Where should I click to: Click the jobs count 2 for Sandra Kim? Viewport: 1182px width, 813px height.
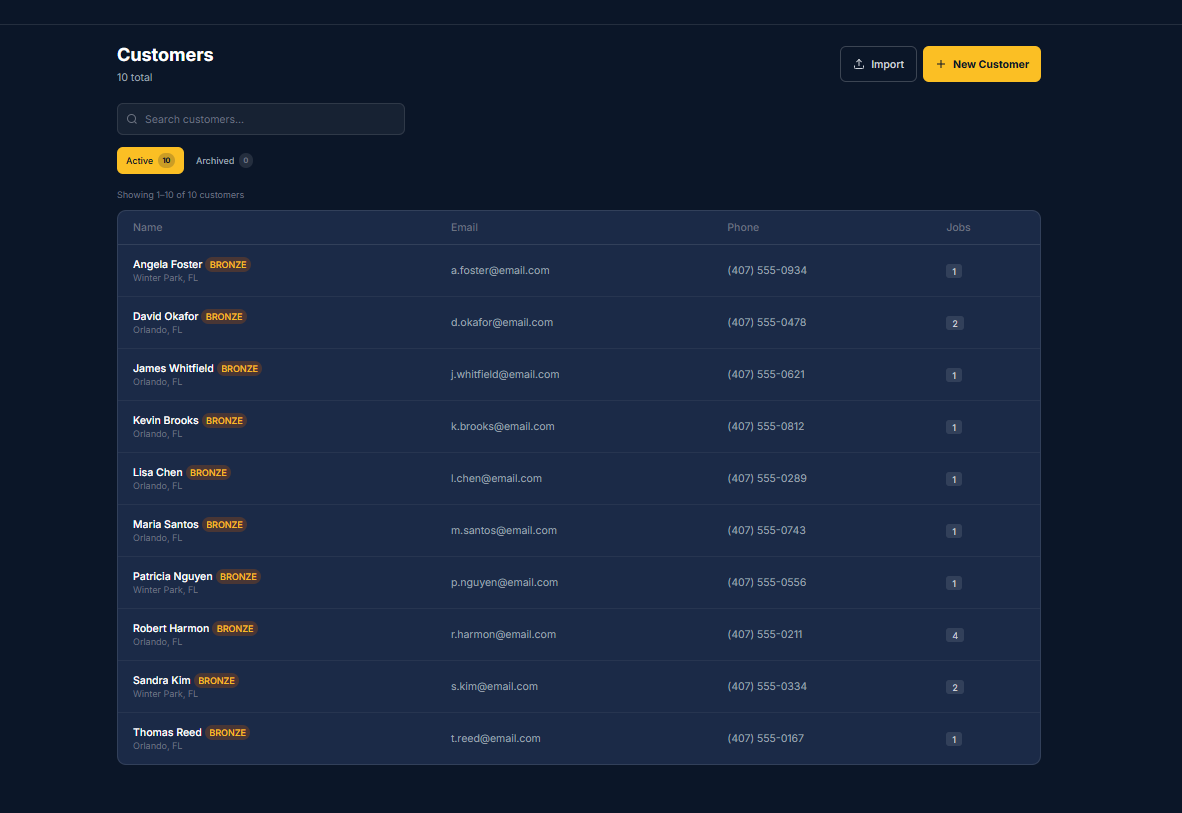(954, 687)
